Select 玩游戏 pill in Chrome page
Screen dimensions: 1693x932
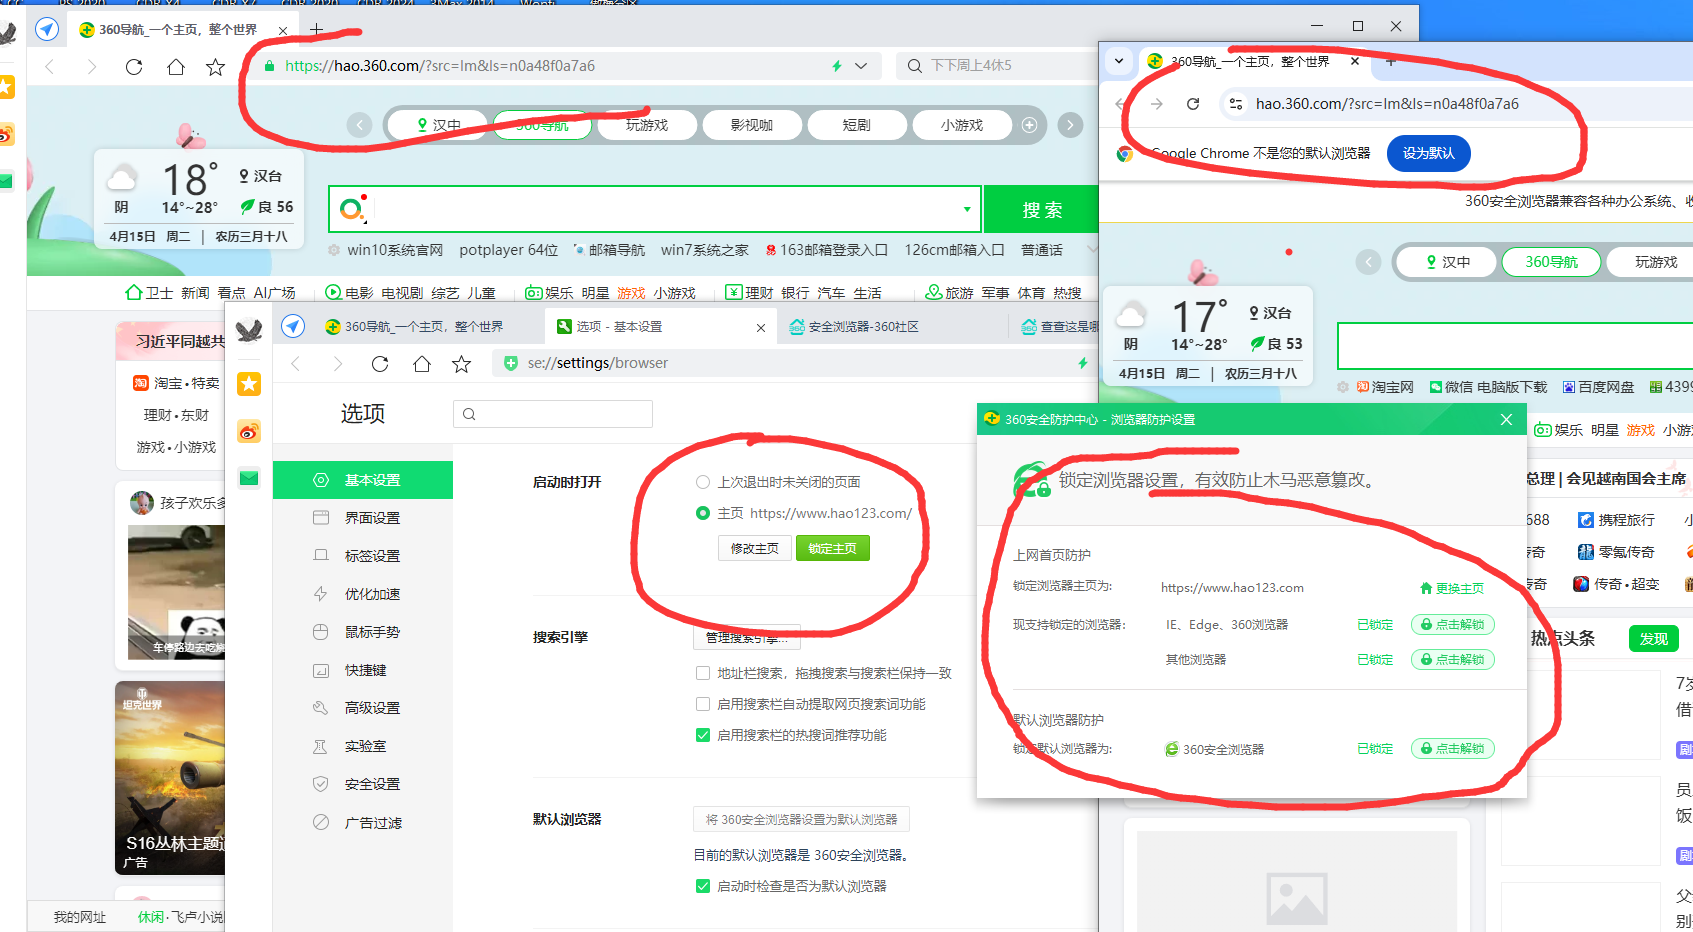[1656, 262]
